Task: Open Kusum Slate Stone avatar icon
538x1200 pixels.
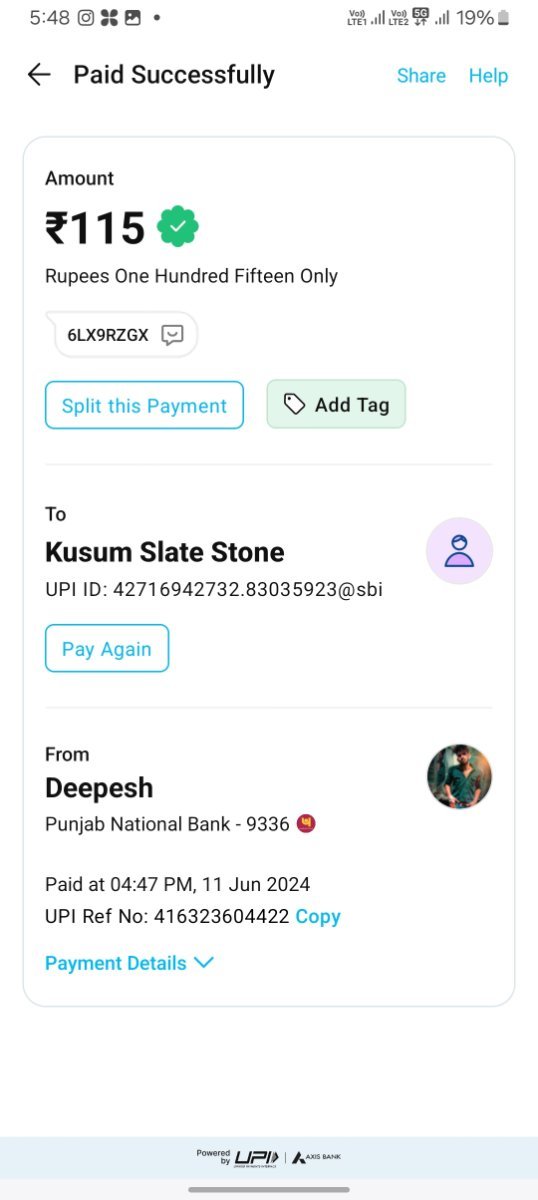Action: coord(459,551)
